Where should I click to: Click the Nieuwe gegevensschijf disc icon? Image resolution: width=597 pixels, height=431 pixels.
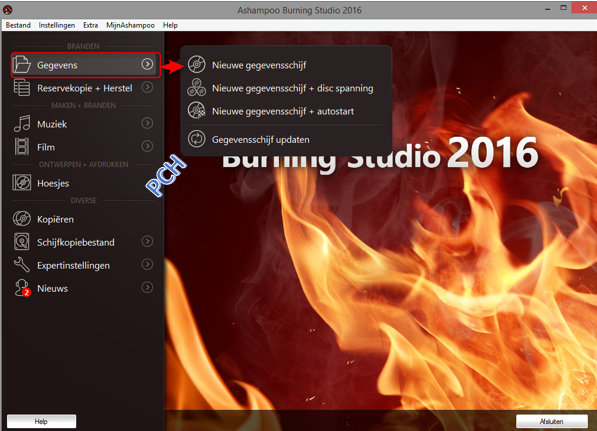(x=196, y=65)
